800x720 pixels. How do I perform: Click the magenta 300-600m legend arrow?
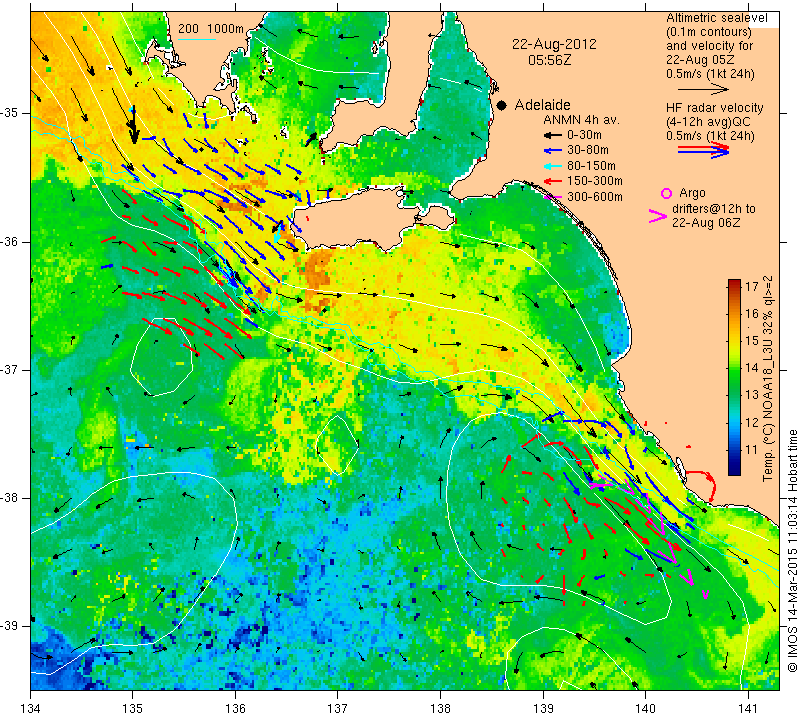[x=553, y=196]
